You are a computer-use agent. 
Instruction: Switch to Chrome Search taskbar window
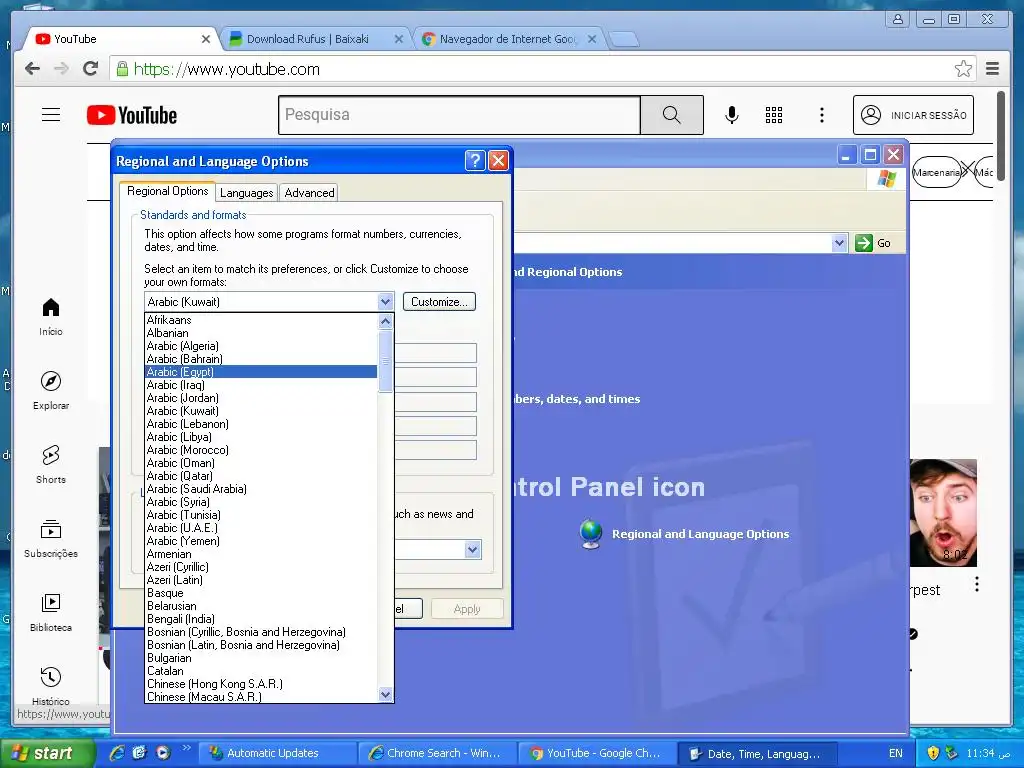click(437, 753)
